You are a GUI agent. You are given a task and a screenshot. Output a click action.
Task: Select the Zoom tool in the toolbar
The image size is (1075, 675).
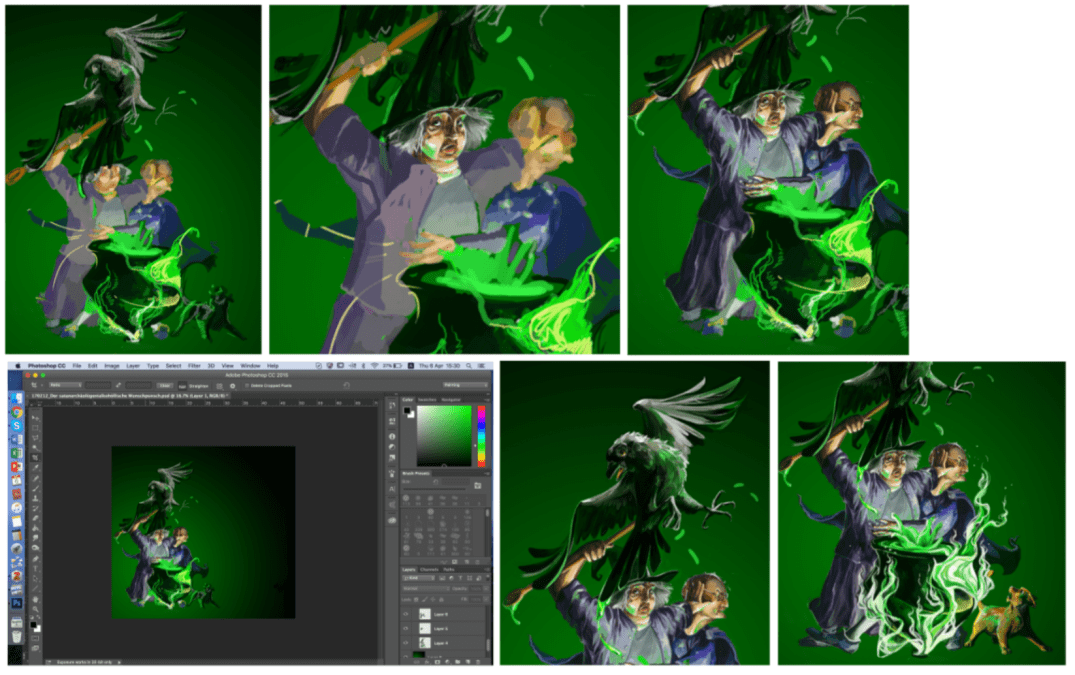point(35,609)
